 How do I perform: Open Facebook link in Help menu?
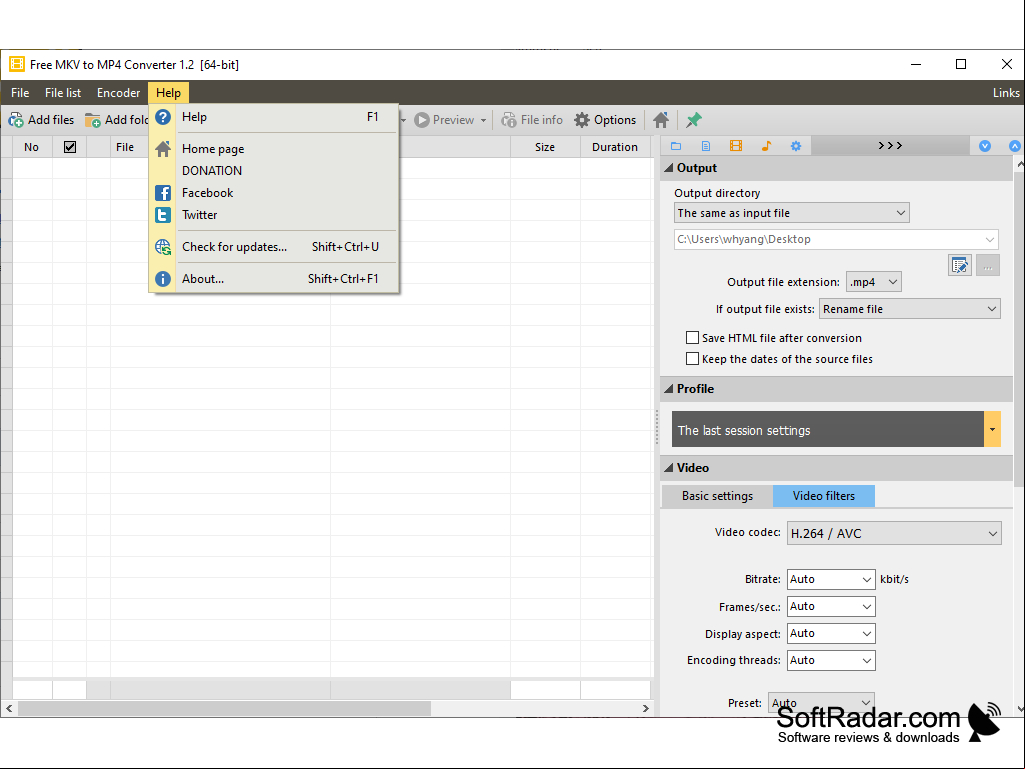[x=275, y=193]
